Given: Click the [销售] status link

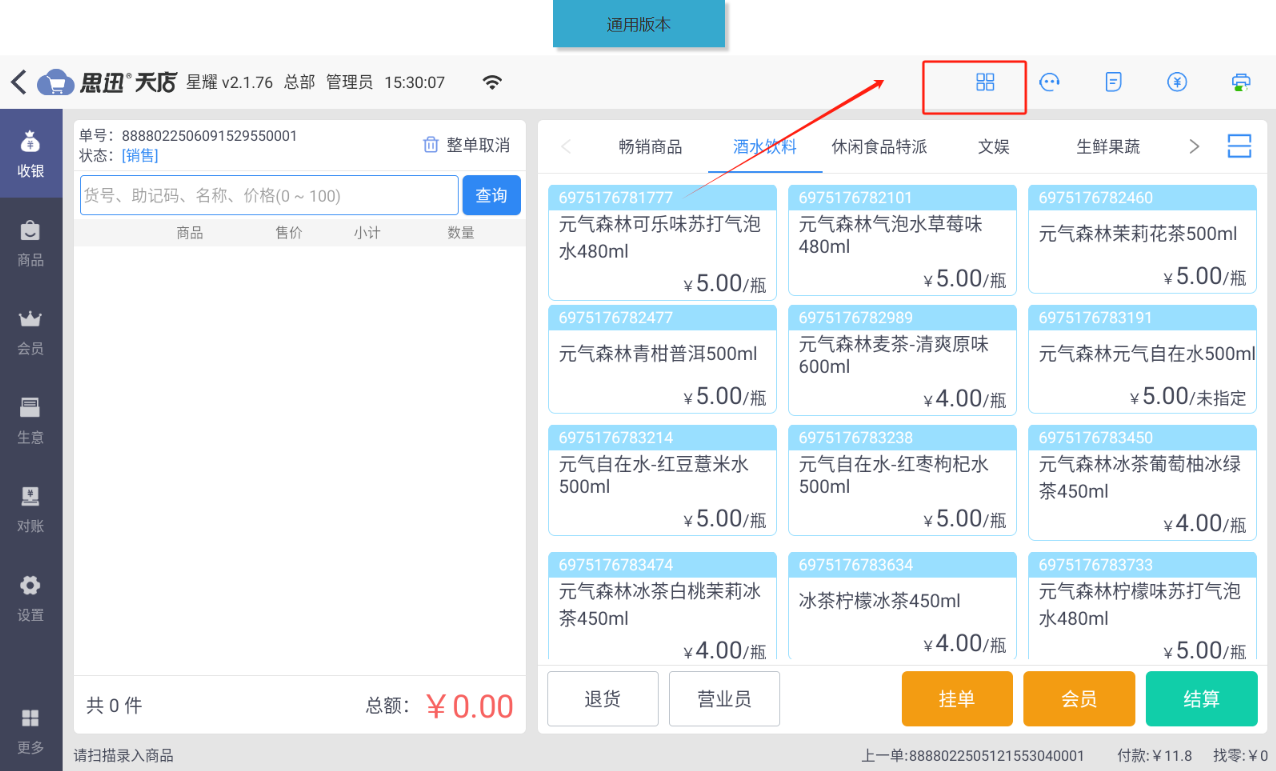Looking at the screenshot, I should coord(140,155).
